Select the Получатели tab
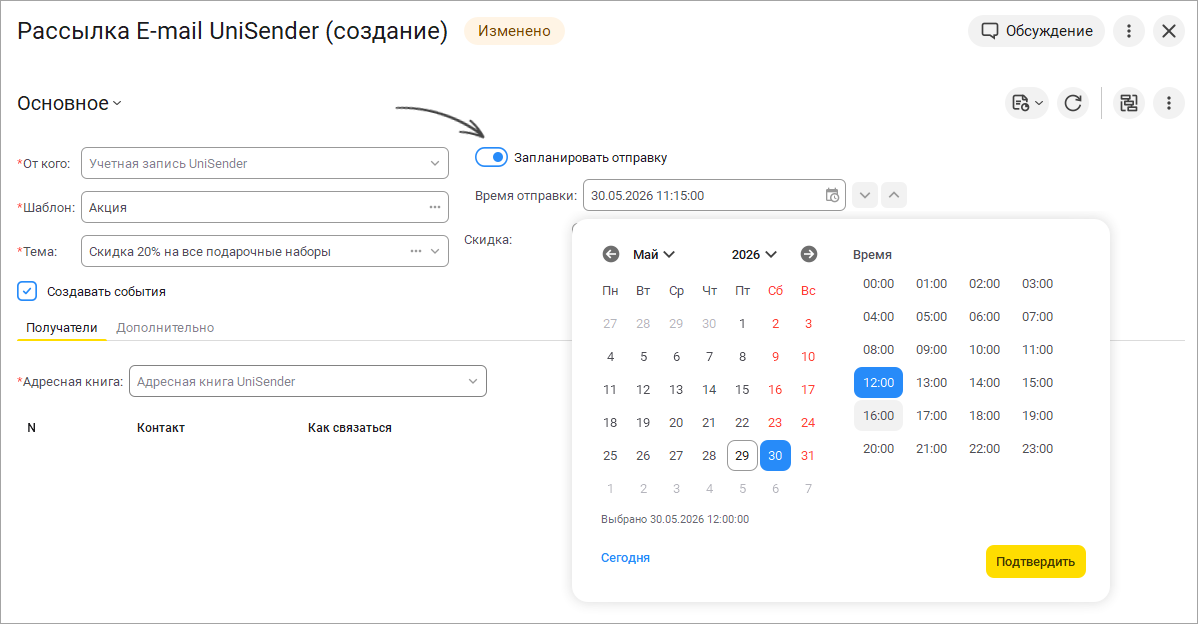The height and width of the screenshot is (624, 1198). tap(62, 328)
